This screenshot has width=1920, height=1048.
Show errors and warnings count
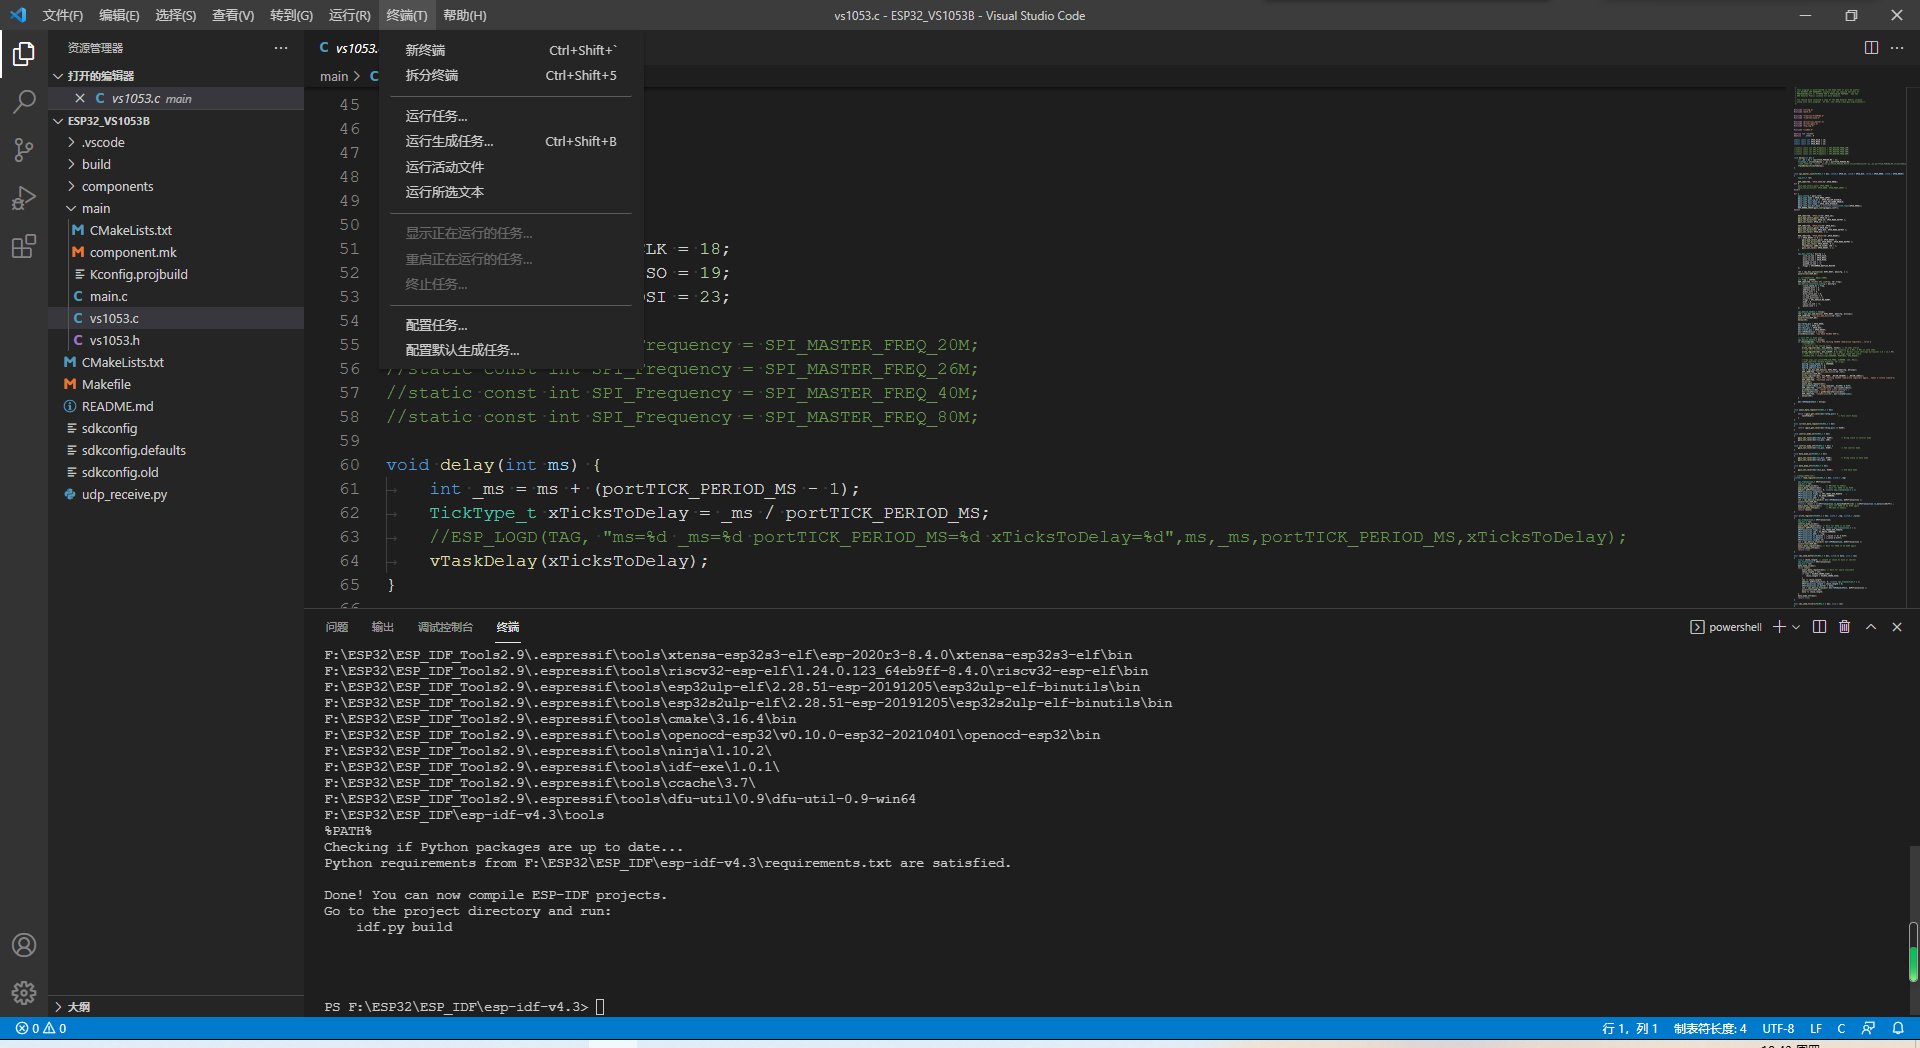41,1028
